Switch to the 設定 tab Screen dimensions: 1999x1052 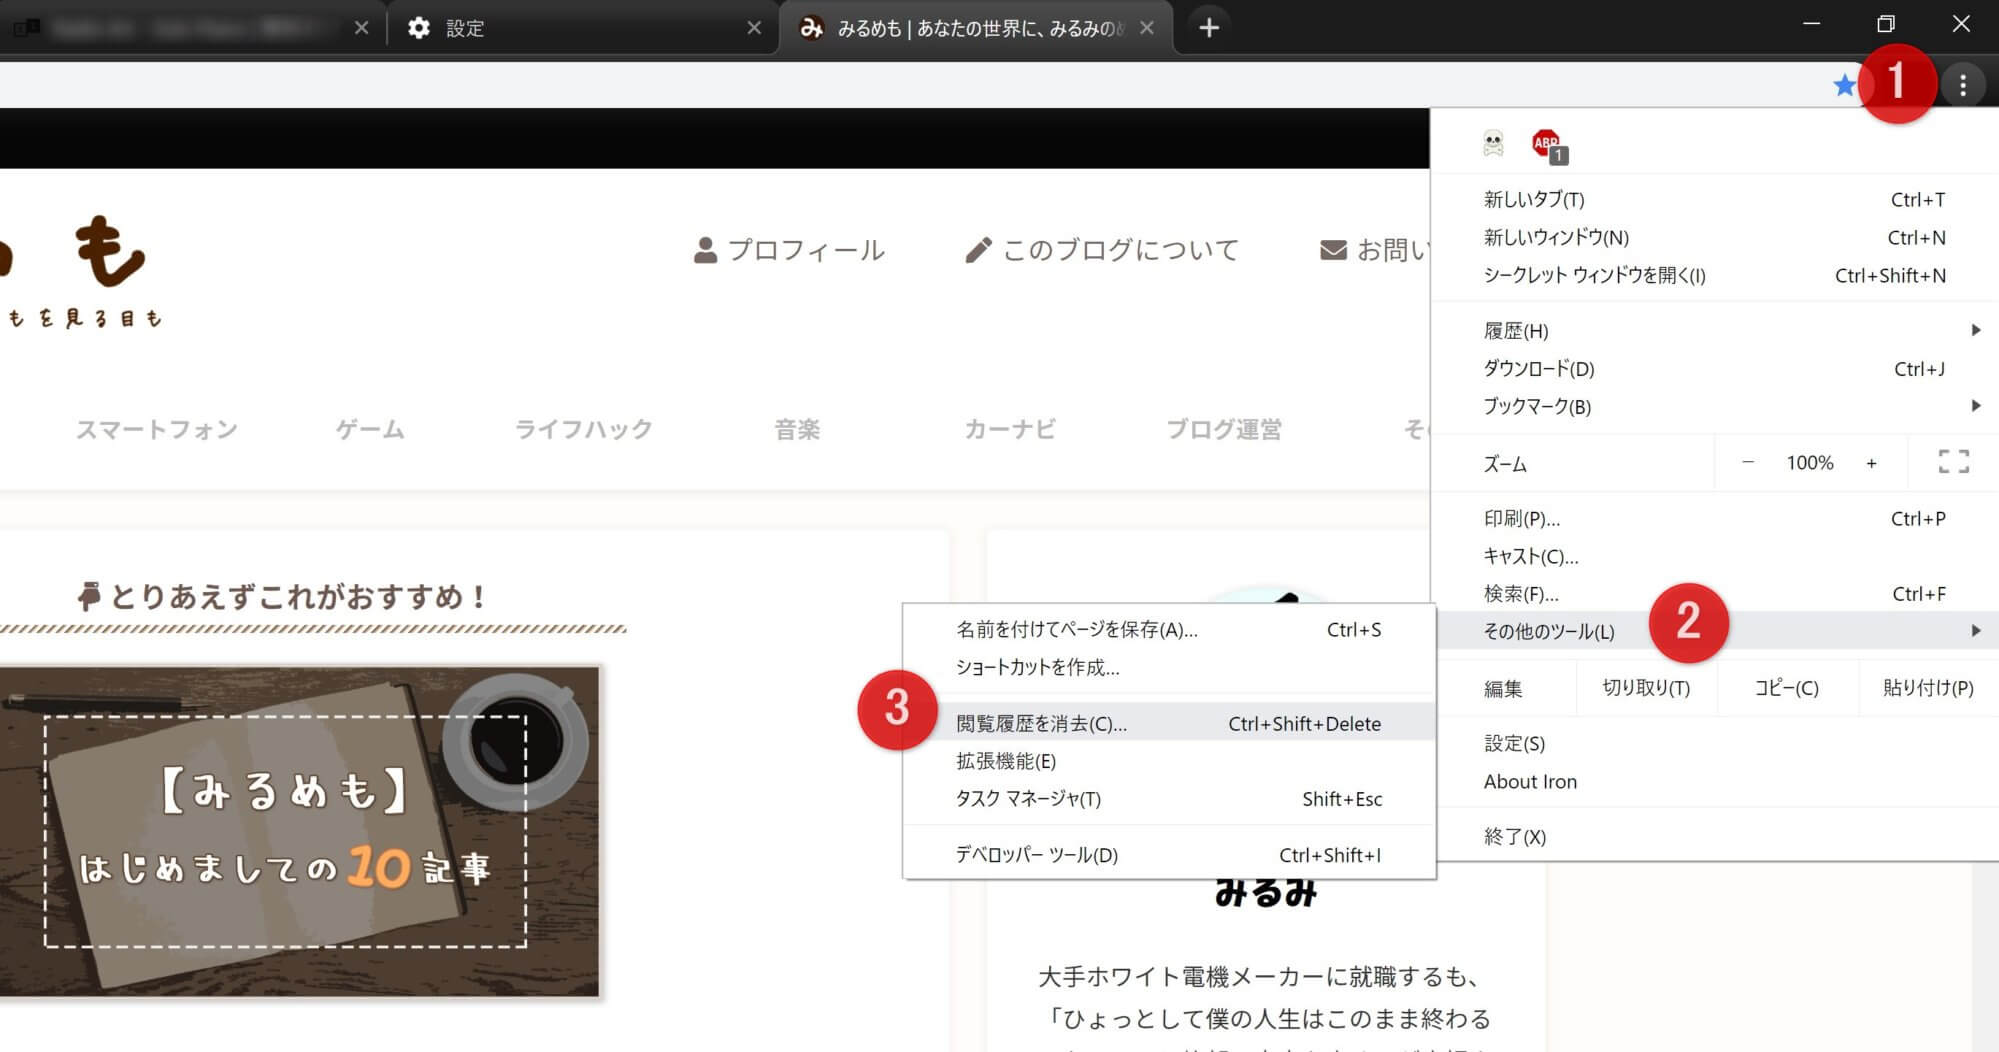(583, 28)
